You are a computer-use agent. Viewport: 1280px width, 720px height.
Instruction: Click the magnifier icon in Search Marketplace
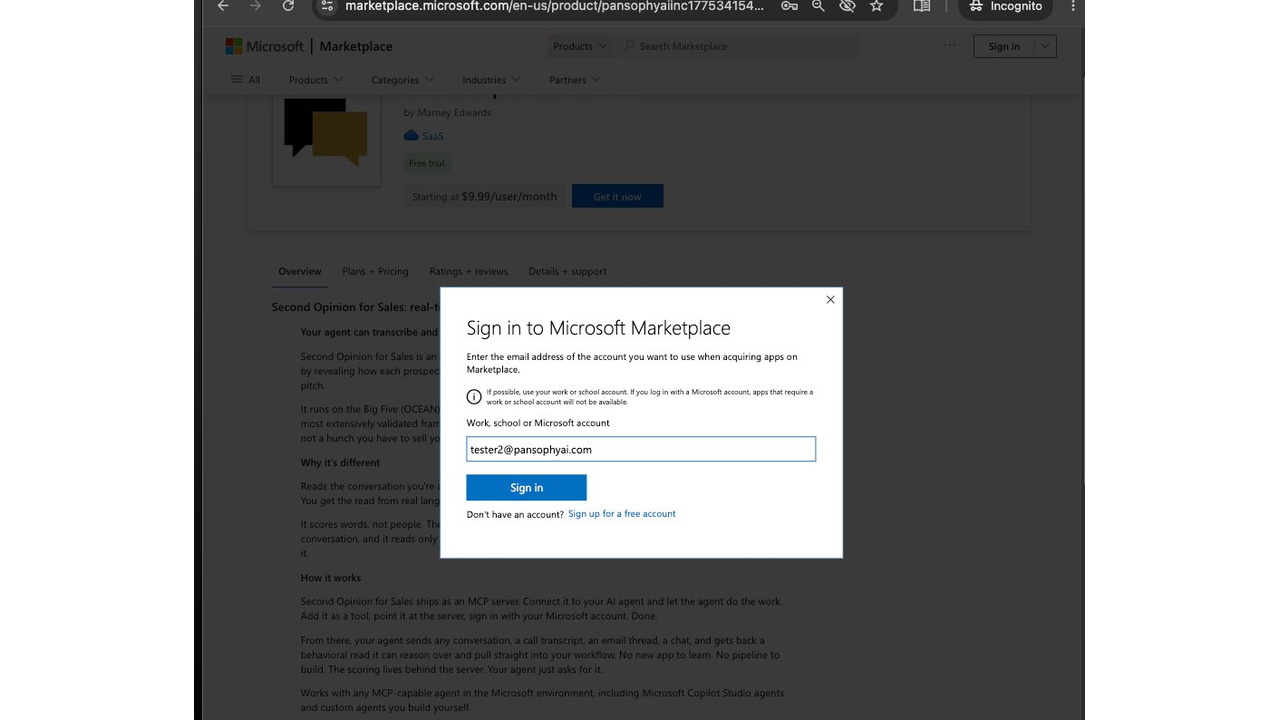[629, 46]
